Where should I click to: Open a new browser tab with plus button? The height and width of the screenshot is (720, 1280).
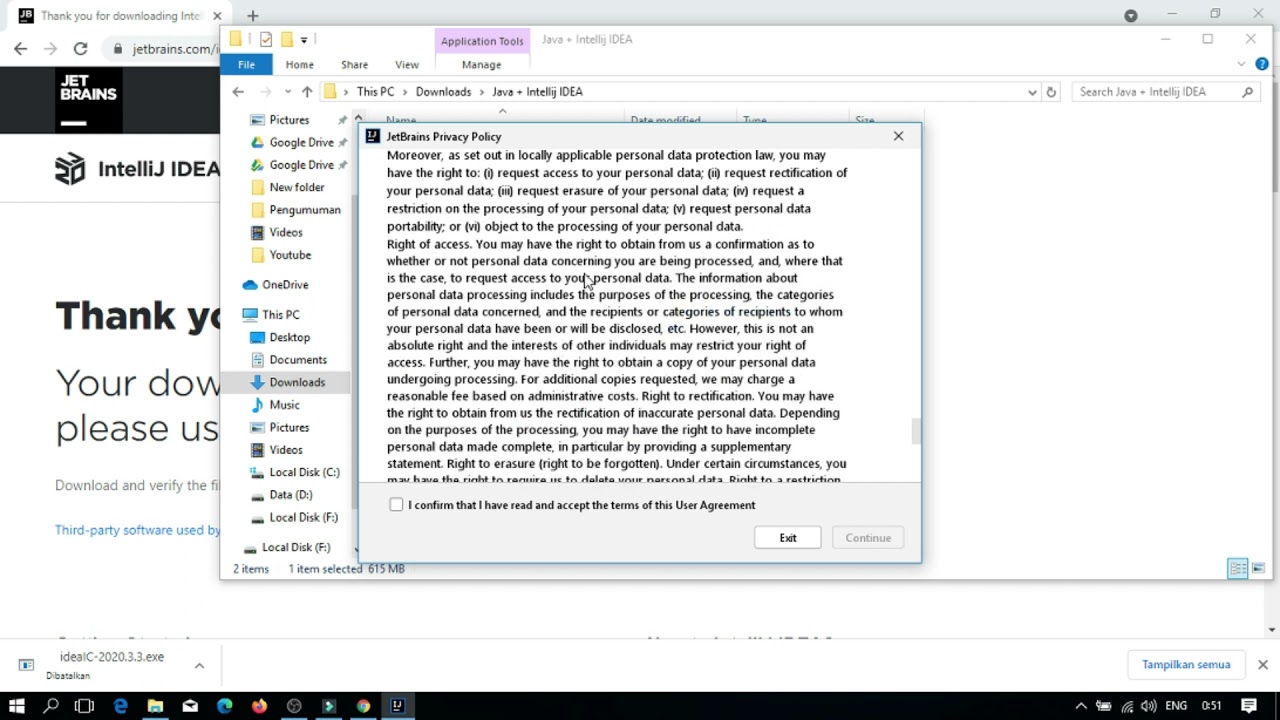coord(253,16)
